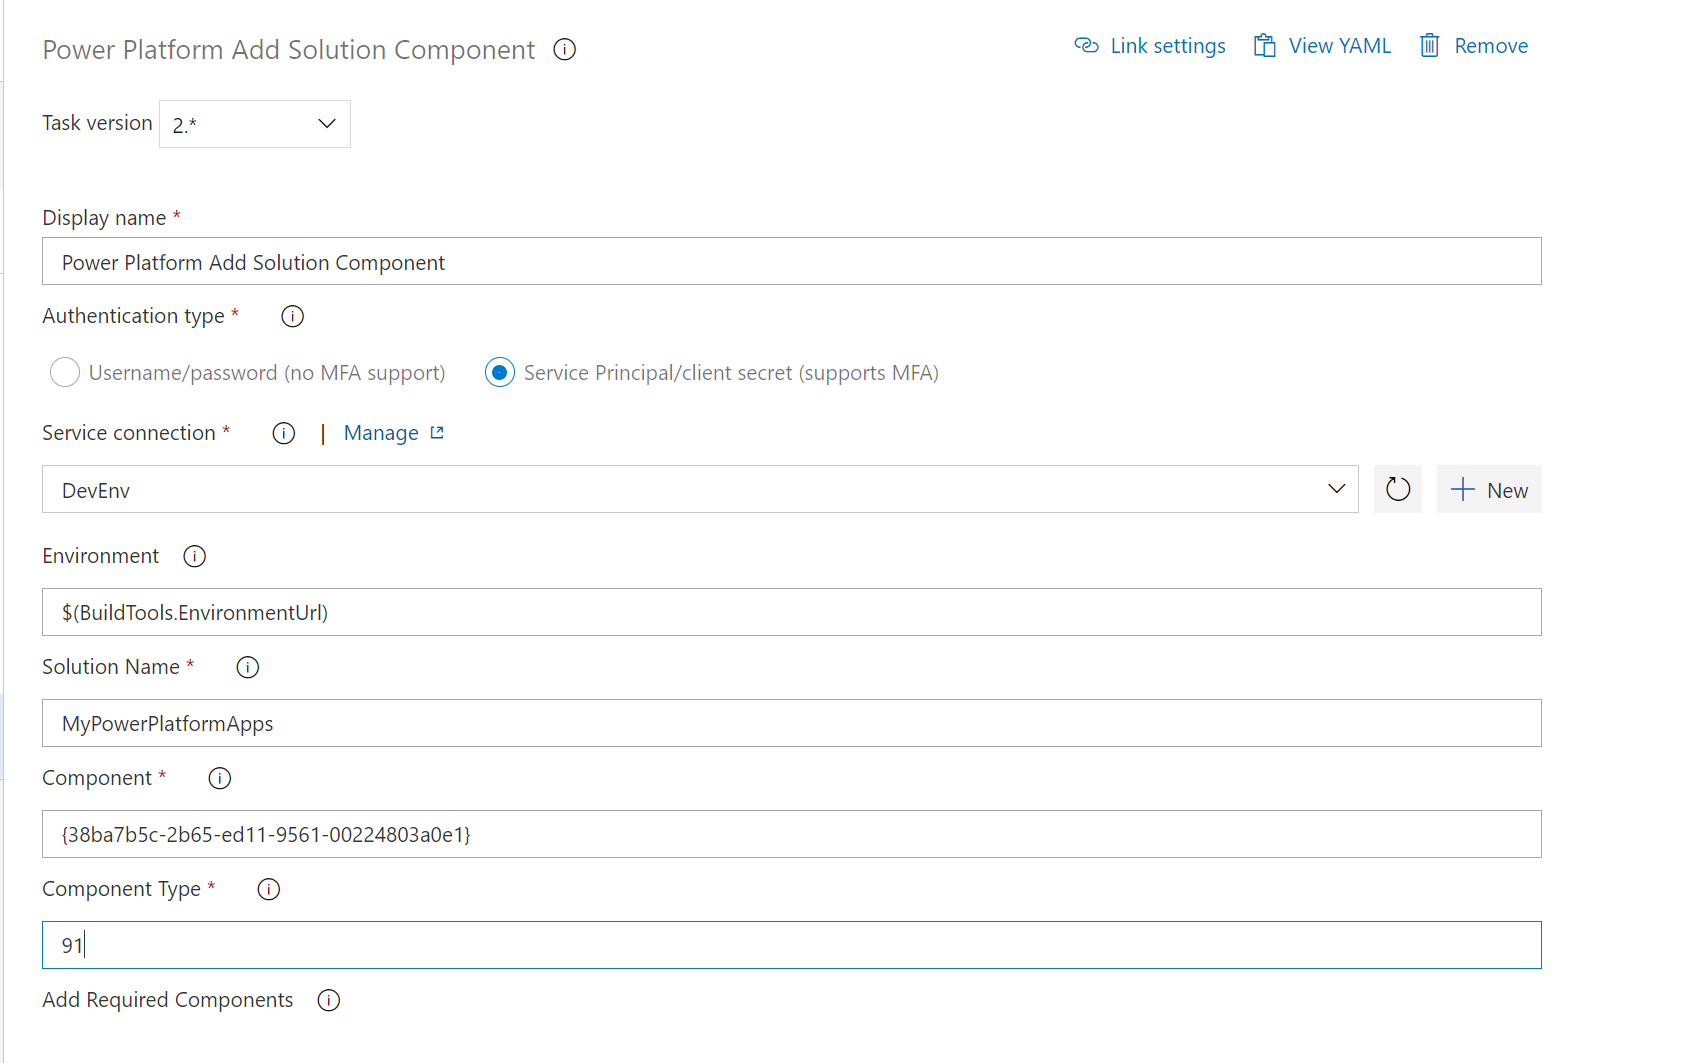1704x1063 pixels.
Task: Select Username/password authentication
Action: 64,372
